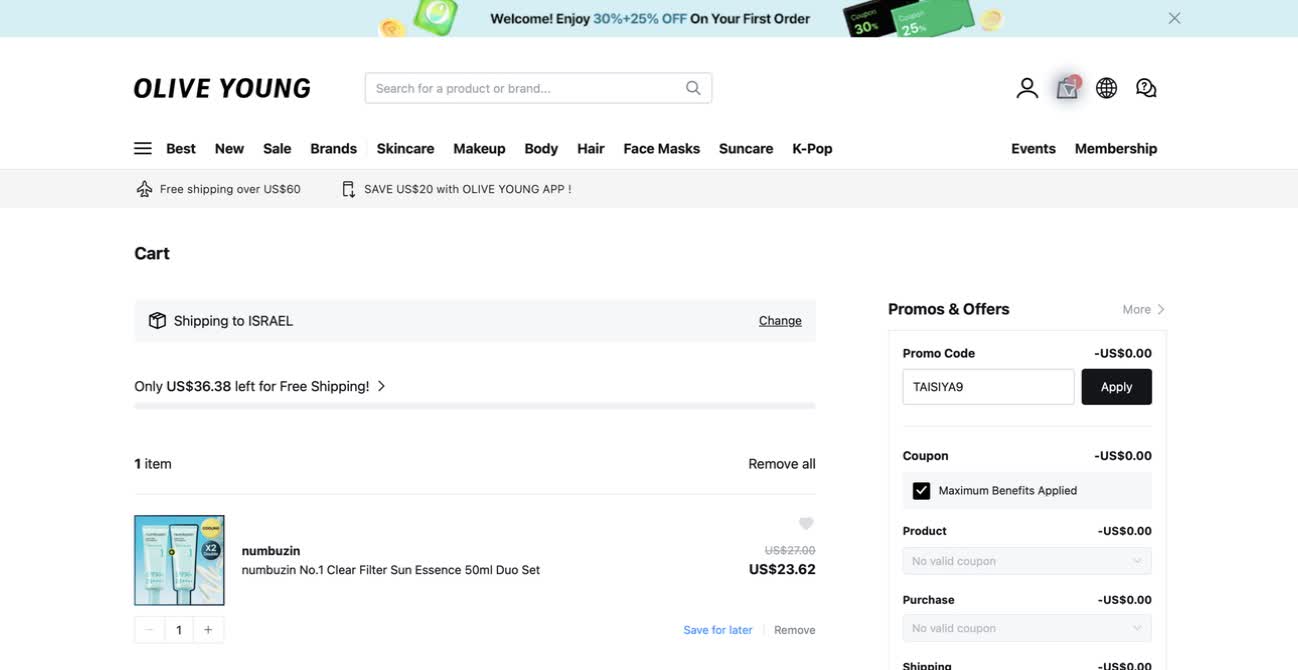
Task: Open the language globe icon
Action: pyautogui.click(x=1106, y=88)
